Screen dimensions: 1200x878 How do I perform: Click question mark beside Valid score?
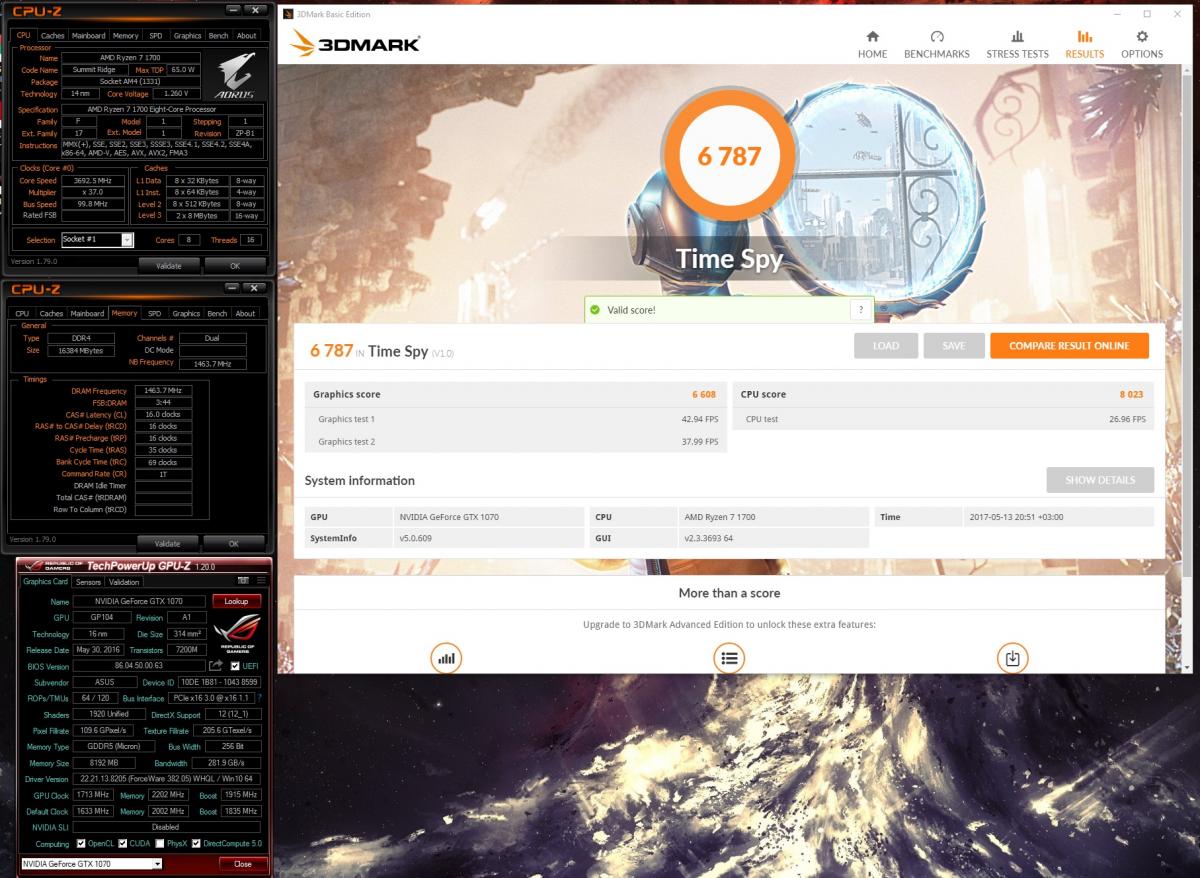click(x=860, y=310)
